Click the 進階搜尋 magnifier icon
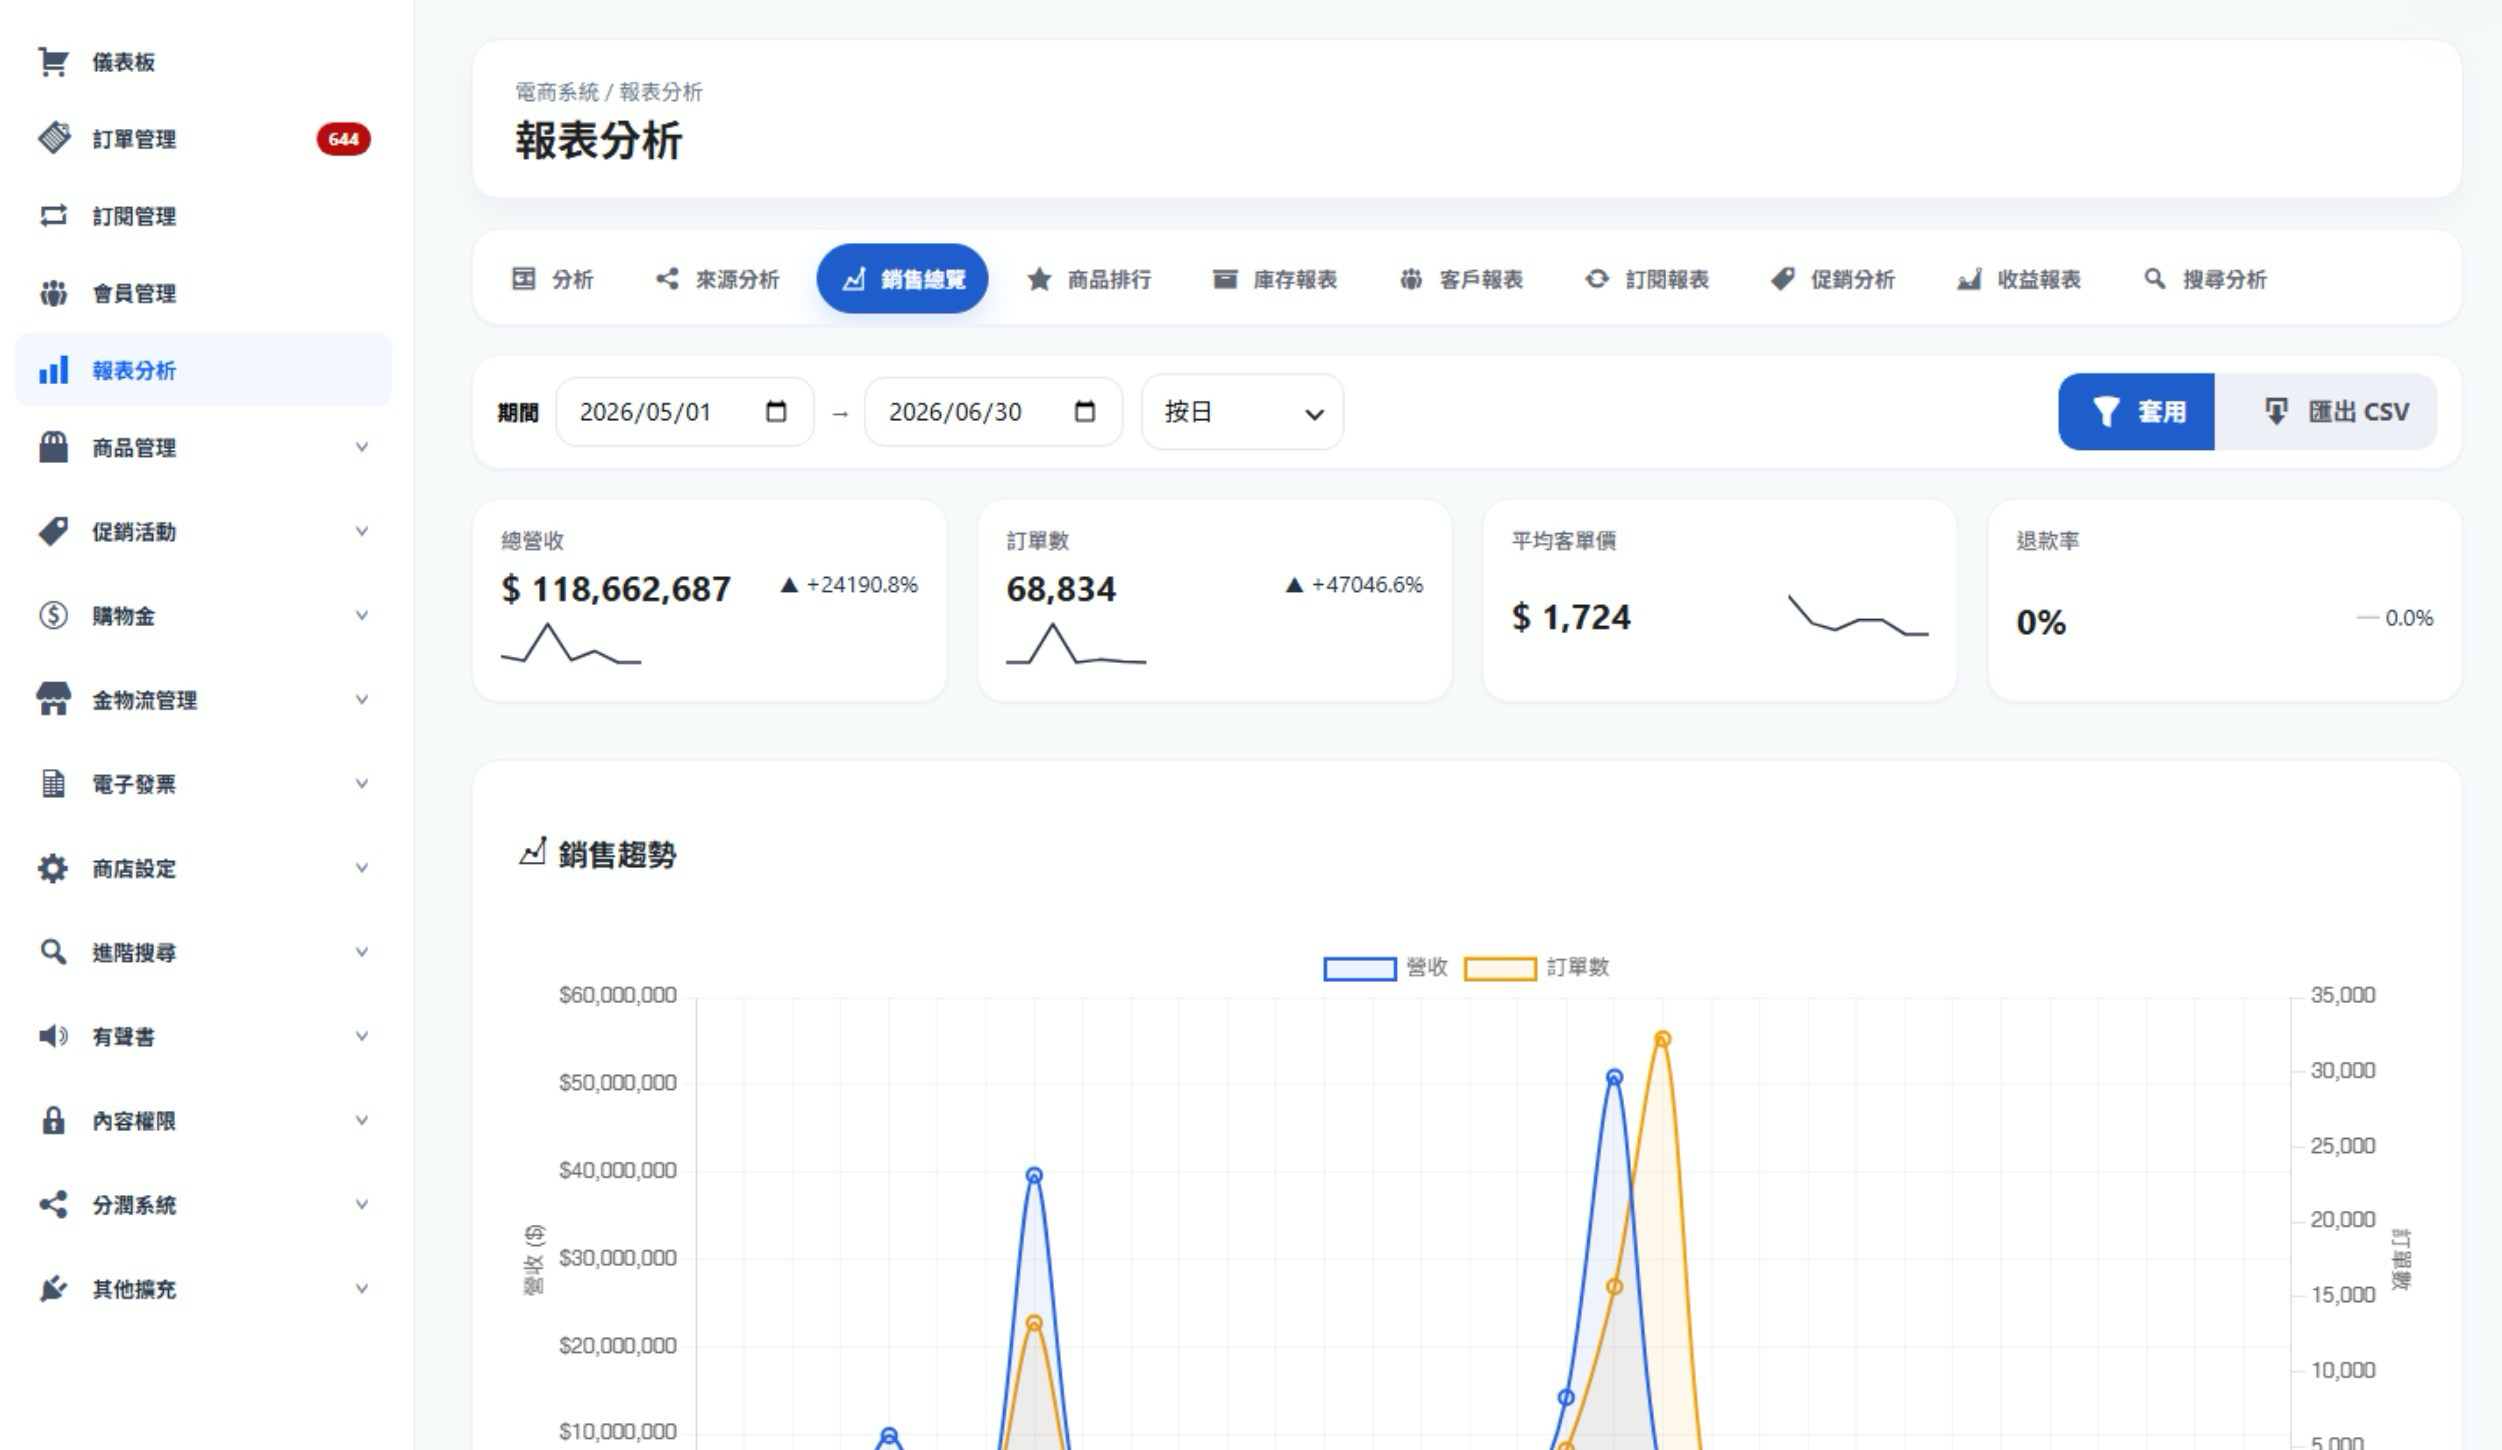 tap(53, 952)
